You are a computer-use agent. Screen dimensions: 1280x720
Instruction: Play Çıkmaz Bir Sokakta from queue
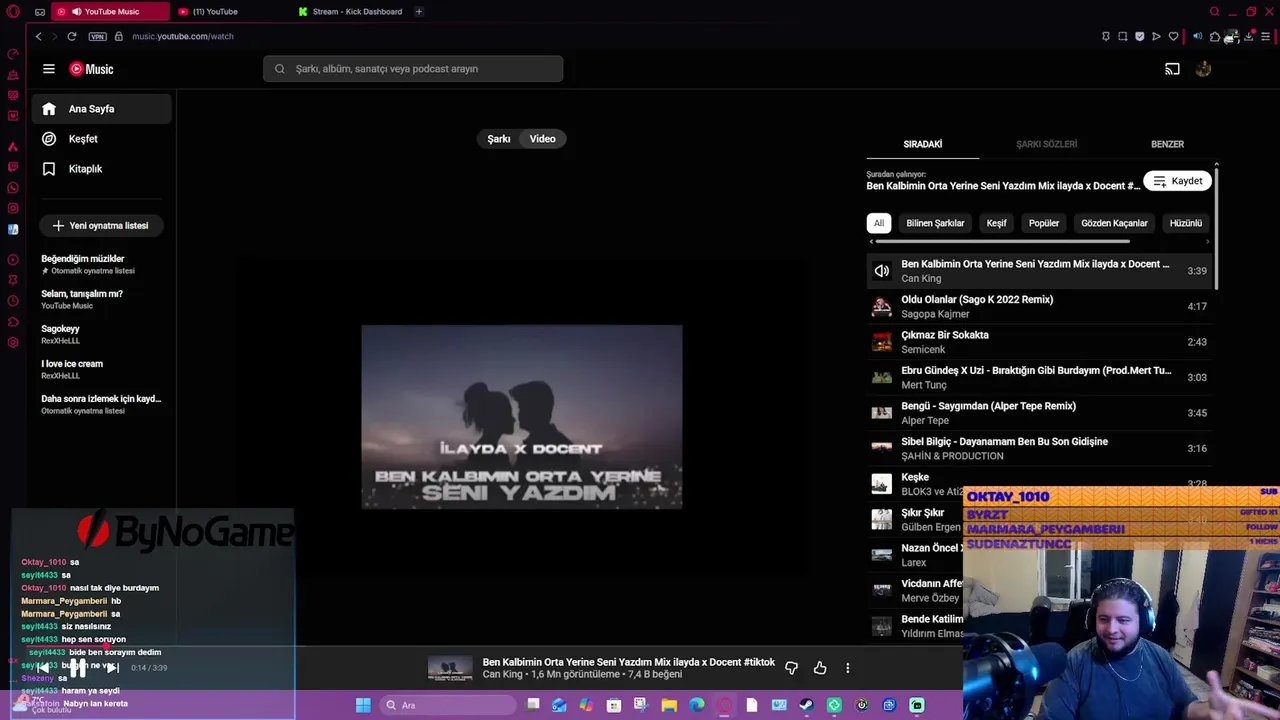coord(1039,342)
